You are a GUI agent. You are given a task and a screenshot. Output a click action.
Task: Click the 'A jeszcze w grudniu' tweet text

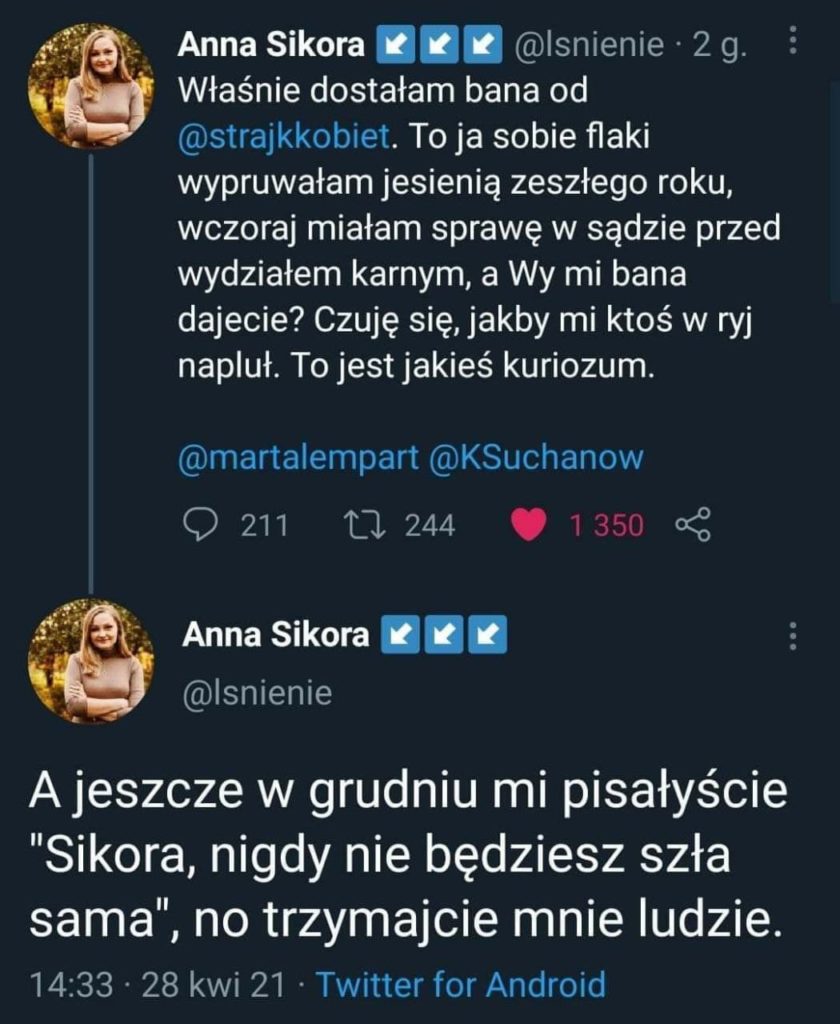coord(406,860)
